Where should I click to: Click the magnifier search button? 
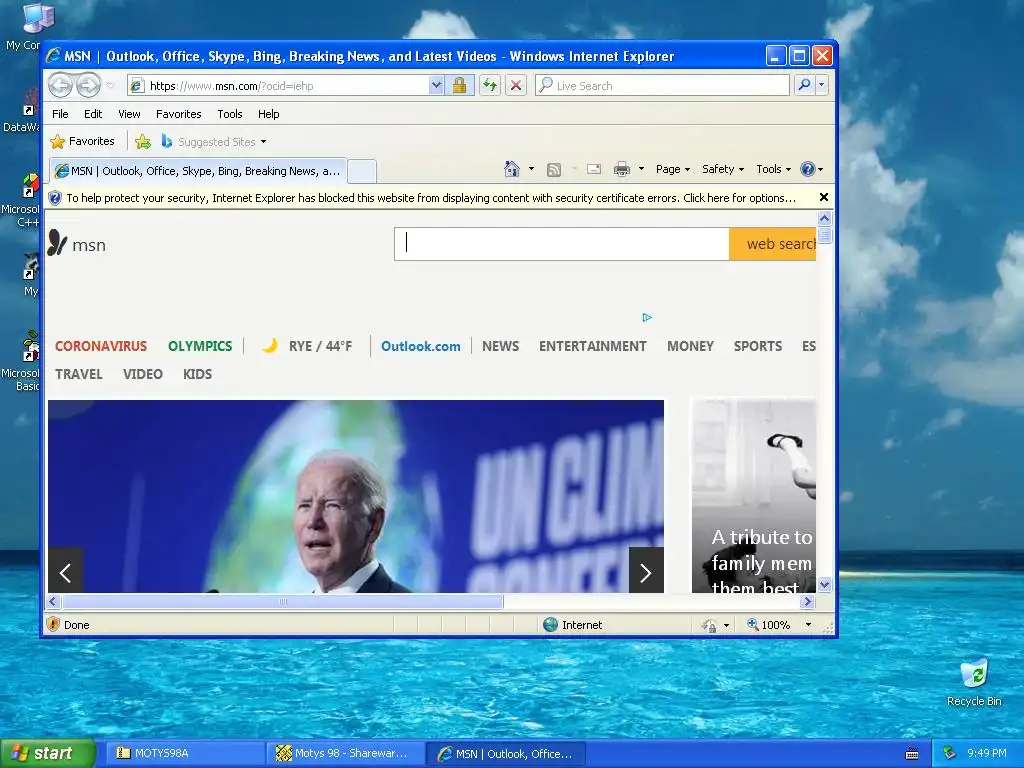coord(805,86)
